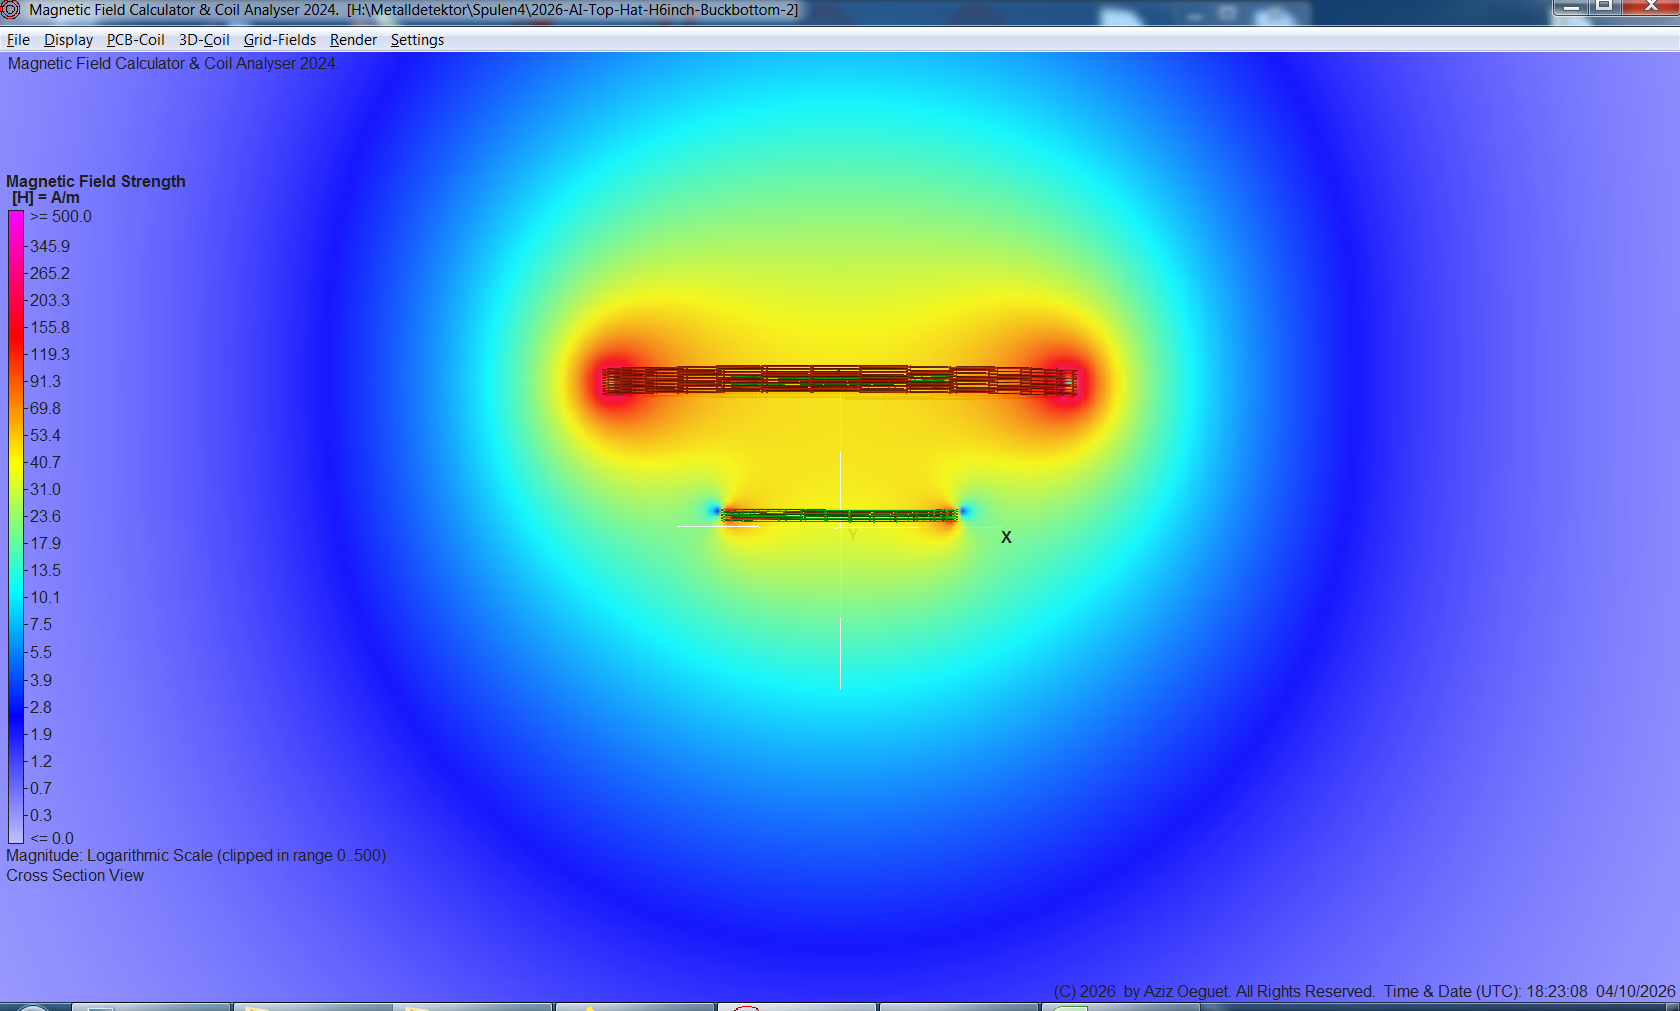Open the File menu
Screen dimensions: 1680x1011
(x=17, y=40)
